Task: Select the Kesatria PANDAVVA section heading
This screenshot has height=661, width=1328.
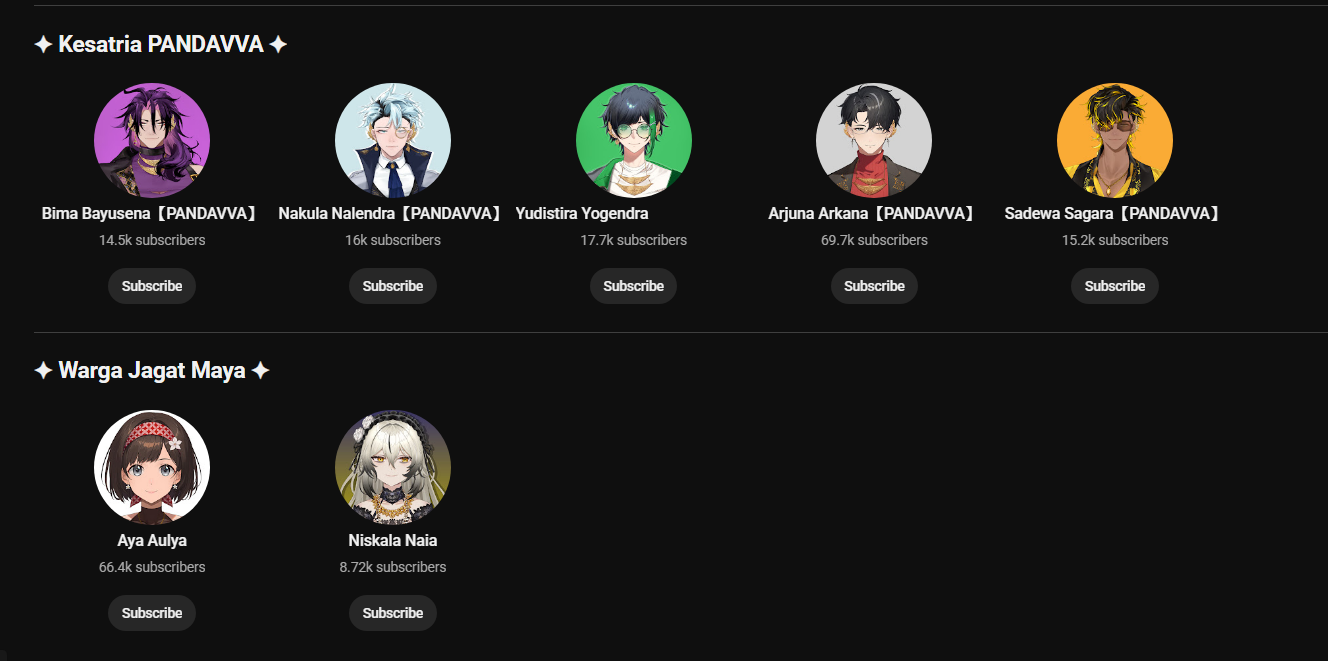Action: pyautogui.click(x=161, y=44)
